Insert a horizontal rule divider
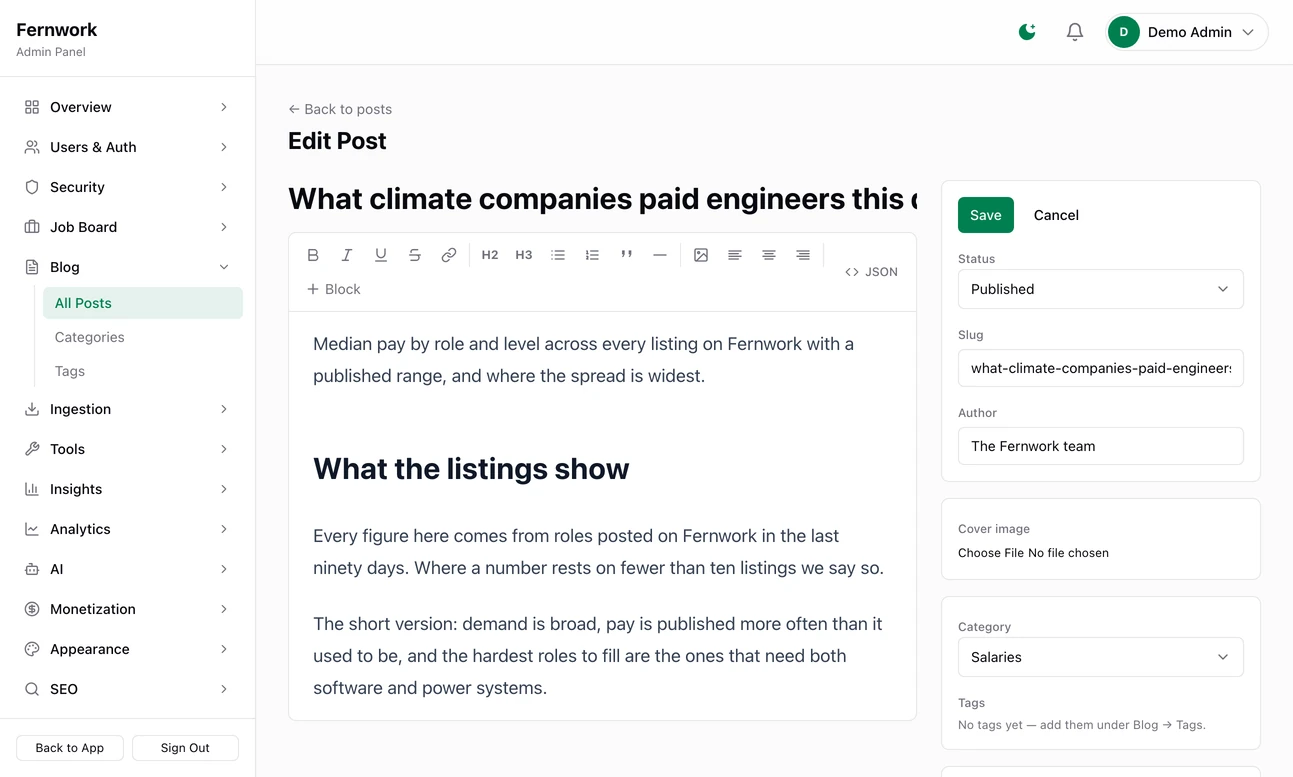The width and height of the screenshot is (1293, 777). [x=660, y=255]
